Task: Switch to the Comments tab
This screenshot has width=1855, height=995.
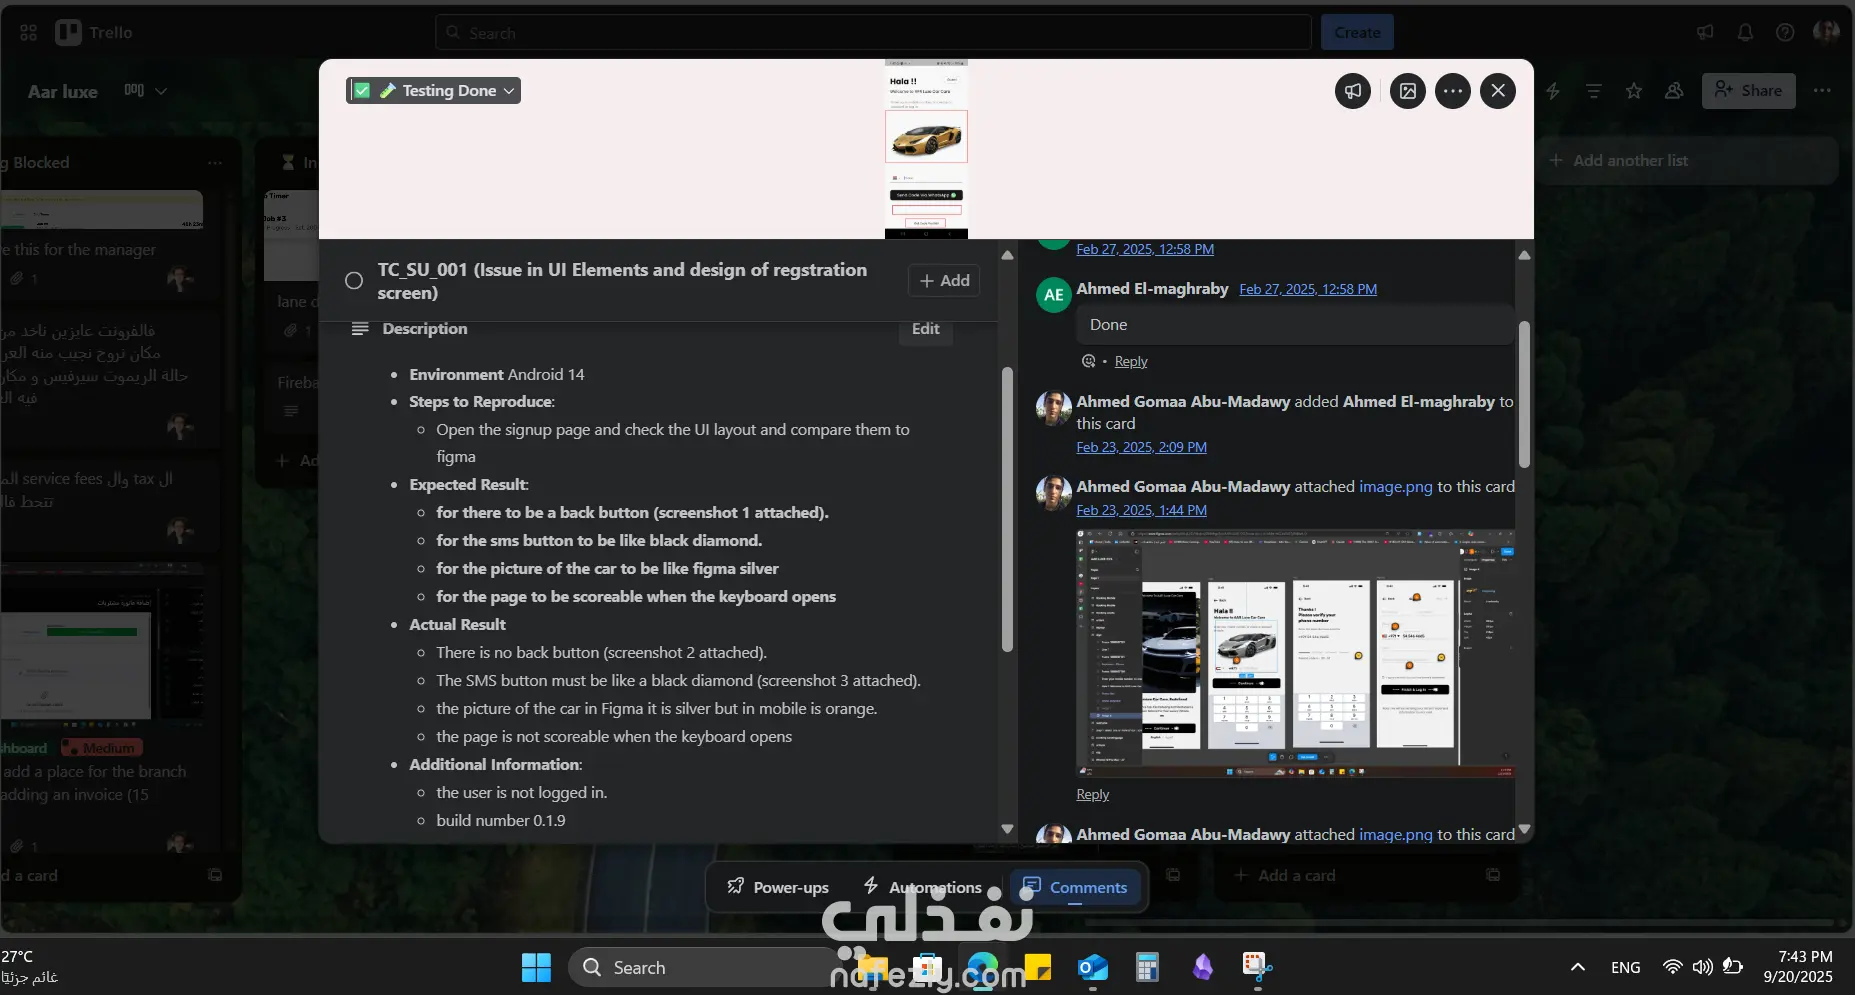Action: (1075, 887)
